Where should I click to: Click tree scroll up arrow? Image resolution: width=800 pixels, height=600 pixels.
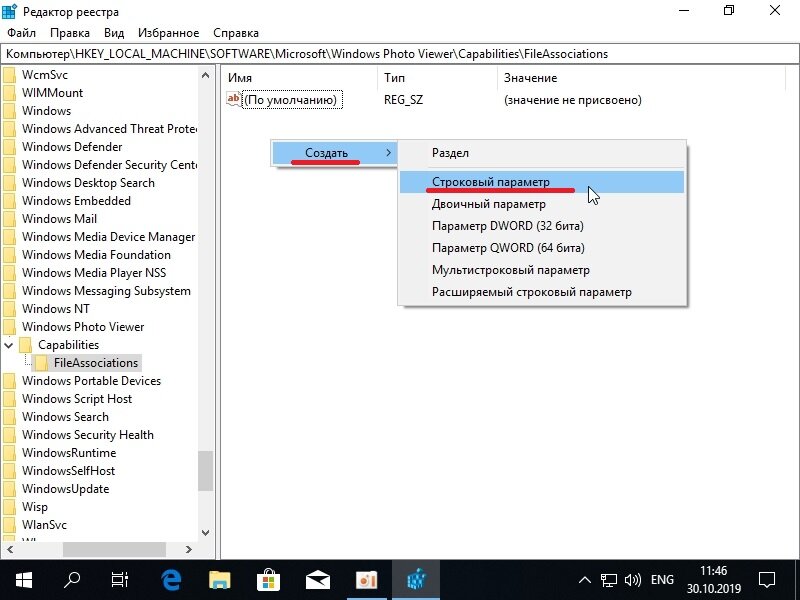(206, 75)
